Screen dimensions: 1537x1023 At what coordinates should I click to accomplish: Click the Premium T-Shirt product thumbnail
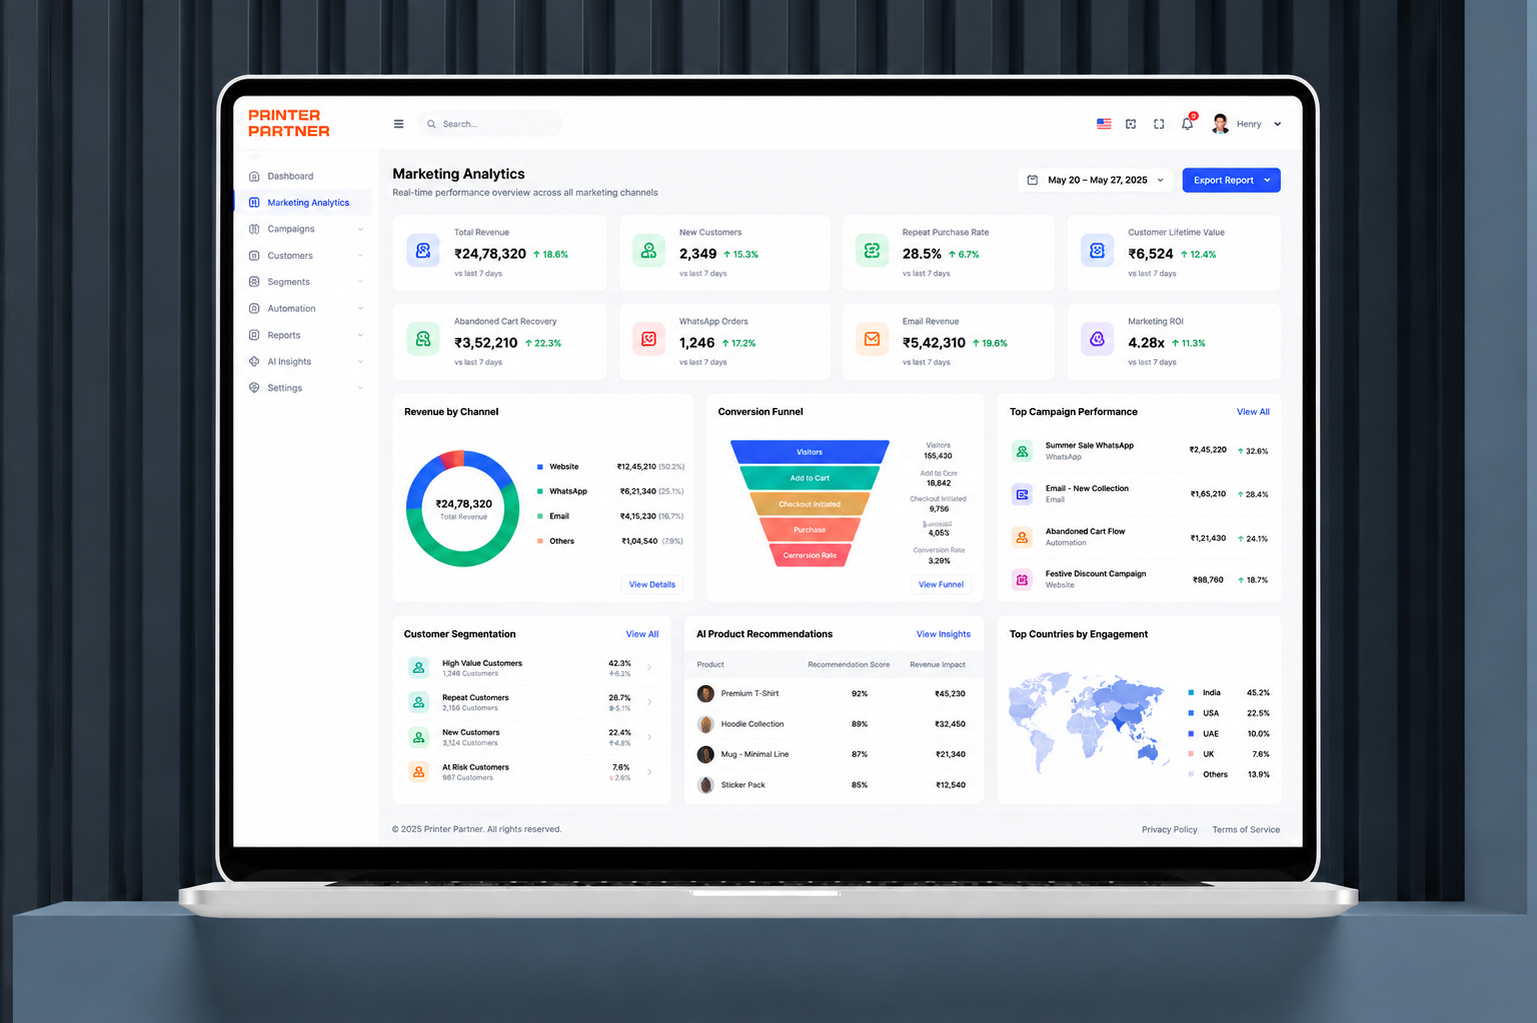click(705, 693)
